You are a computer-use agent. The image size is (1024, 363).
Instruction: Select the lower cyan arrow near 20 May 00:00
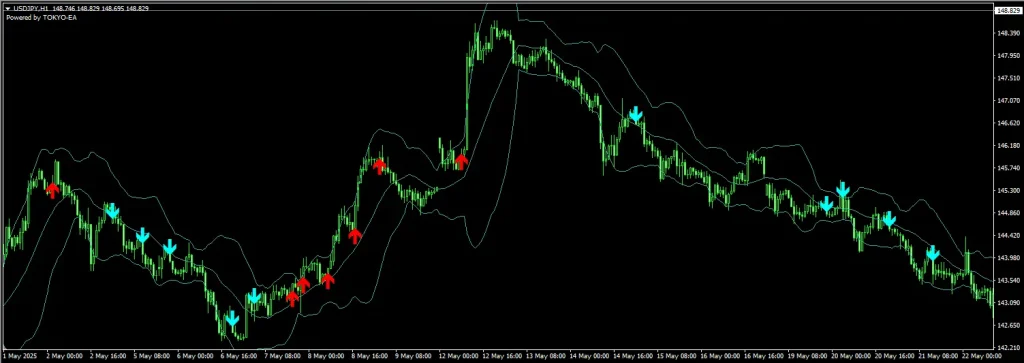827,204
